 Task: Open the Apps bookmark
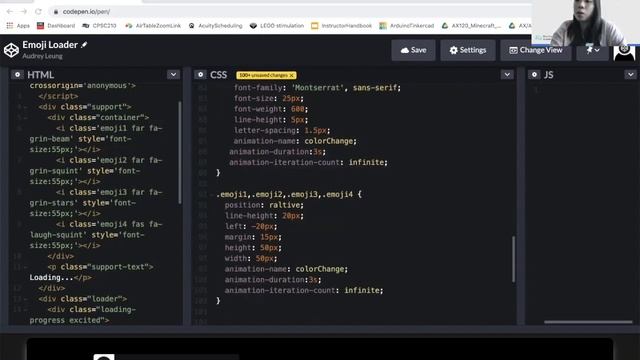[18, 26]
